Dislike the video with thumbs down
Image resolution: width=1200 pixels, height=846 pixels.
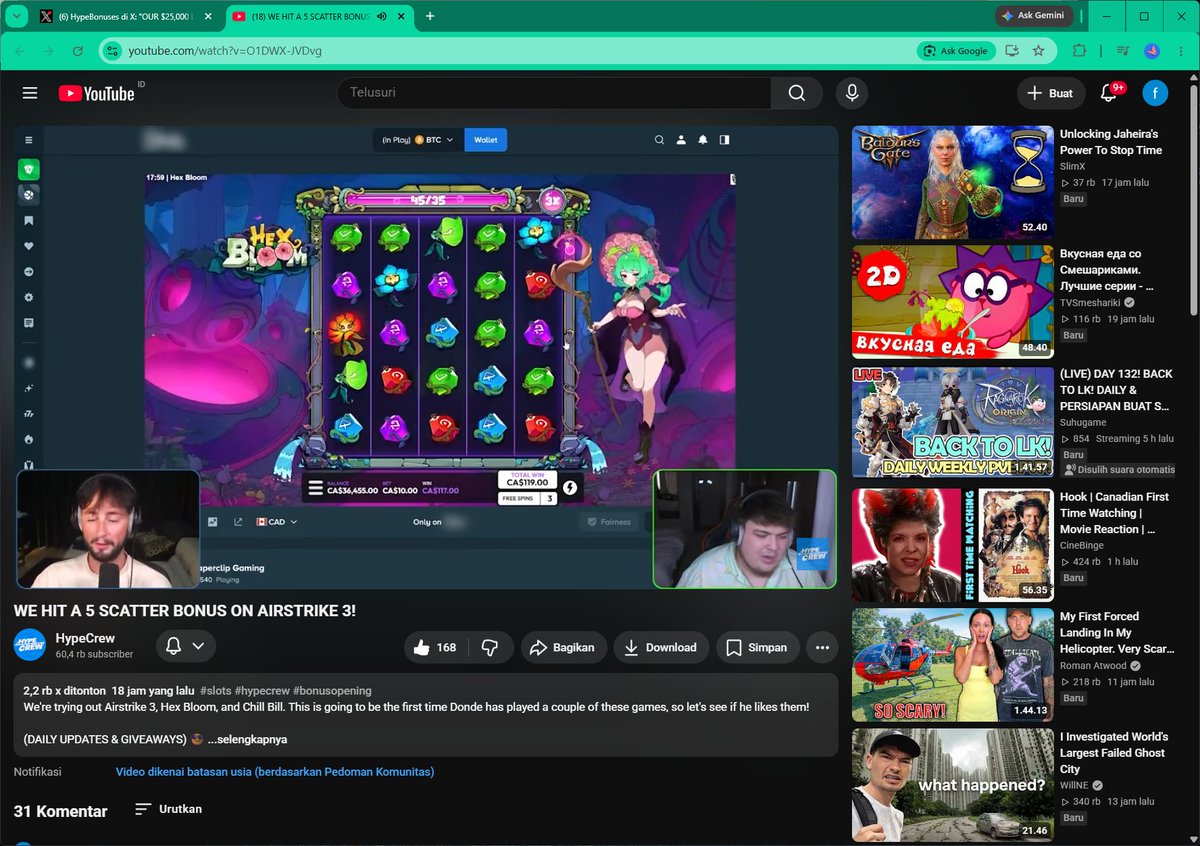[490, 647]
